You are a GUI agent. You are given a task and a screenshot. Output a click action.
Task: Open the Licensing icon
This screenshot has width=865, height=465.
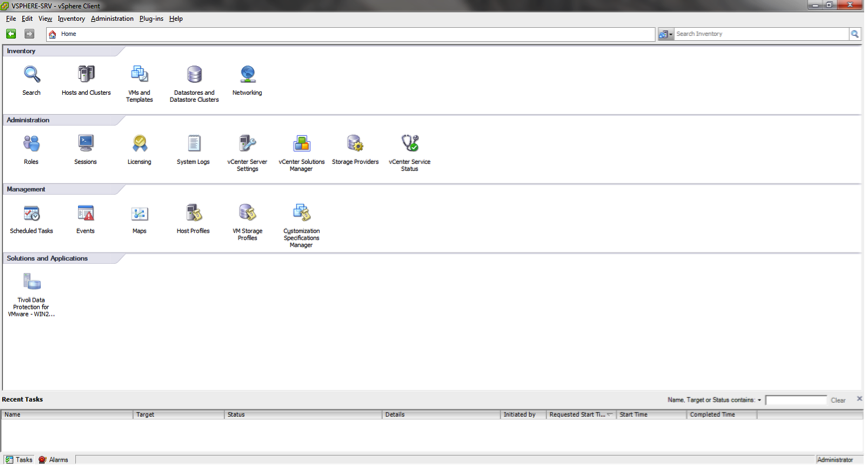139,143
